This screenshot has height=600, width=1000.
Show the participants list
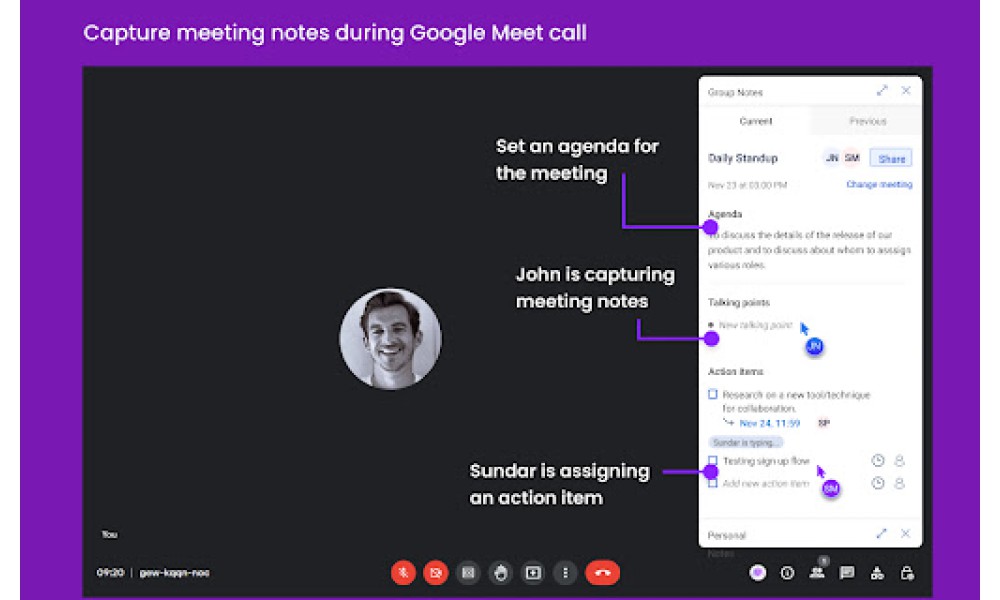click(x=817, y=572)
